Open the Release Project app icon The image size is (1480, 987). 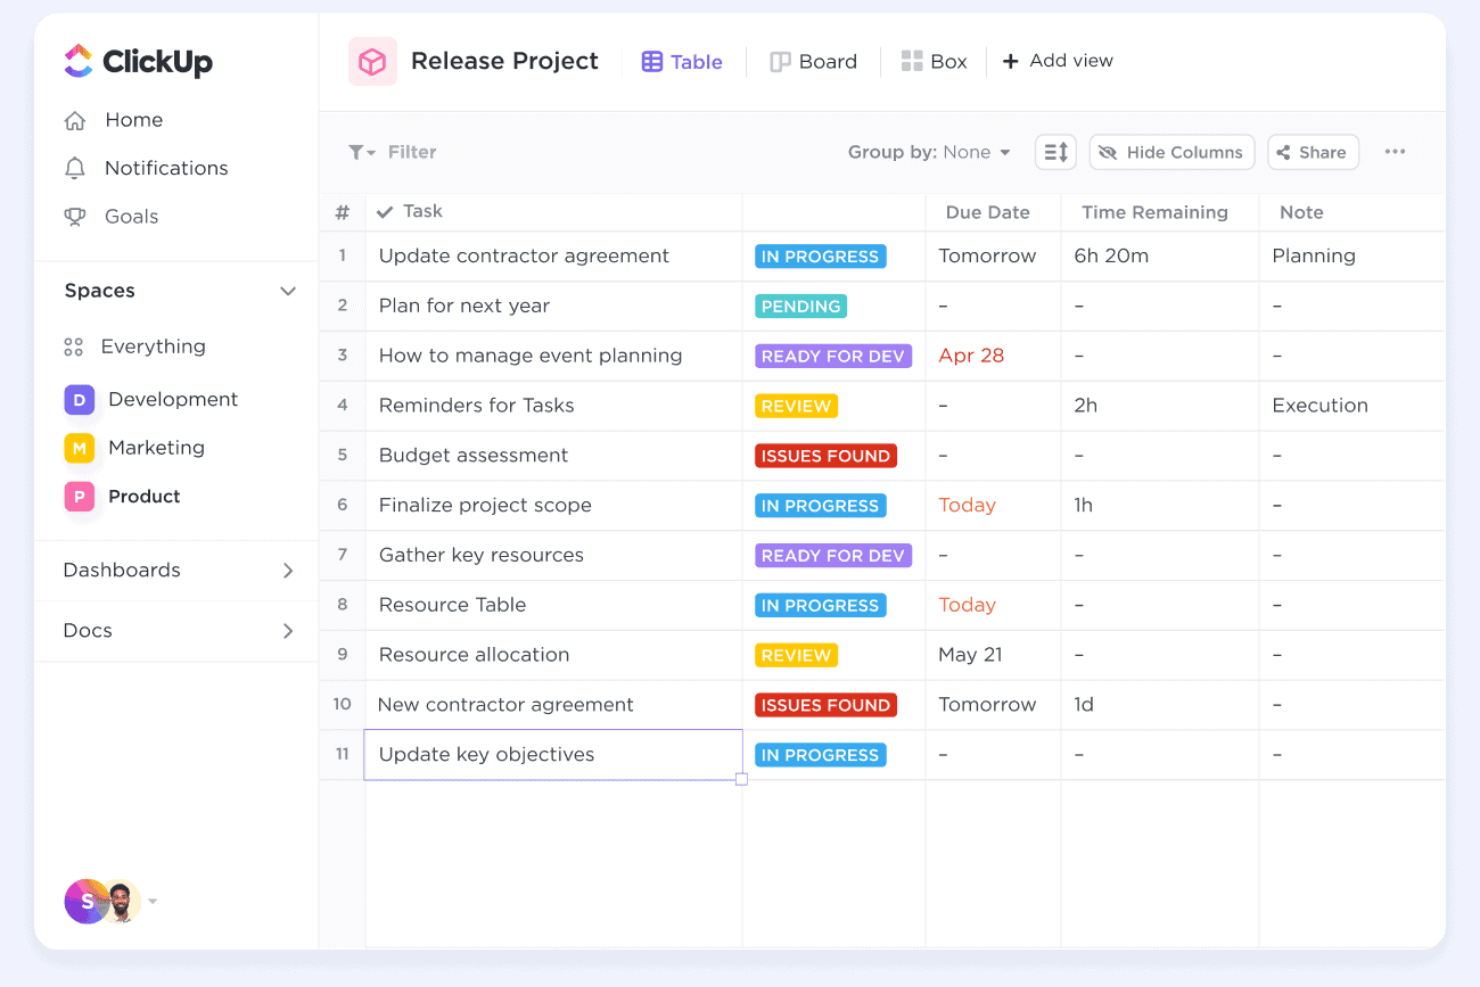[x=372, y=61]
